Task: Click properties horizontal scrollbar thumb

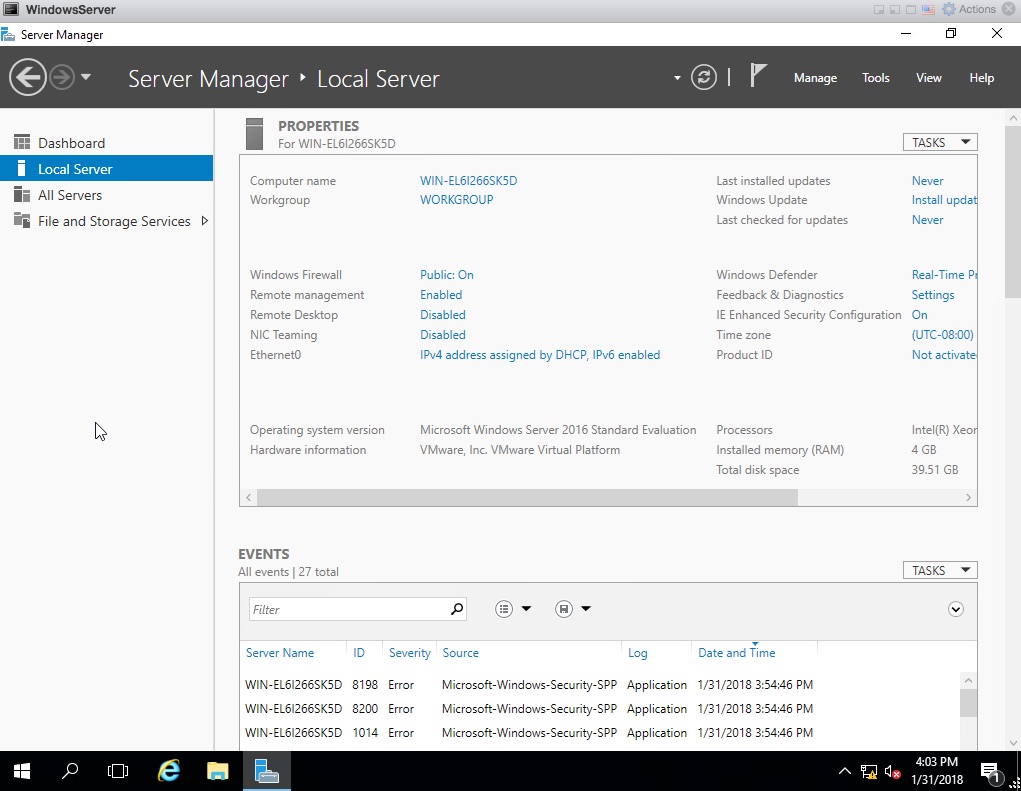Action: point(527,497)
